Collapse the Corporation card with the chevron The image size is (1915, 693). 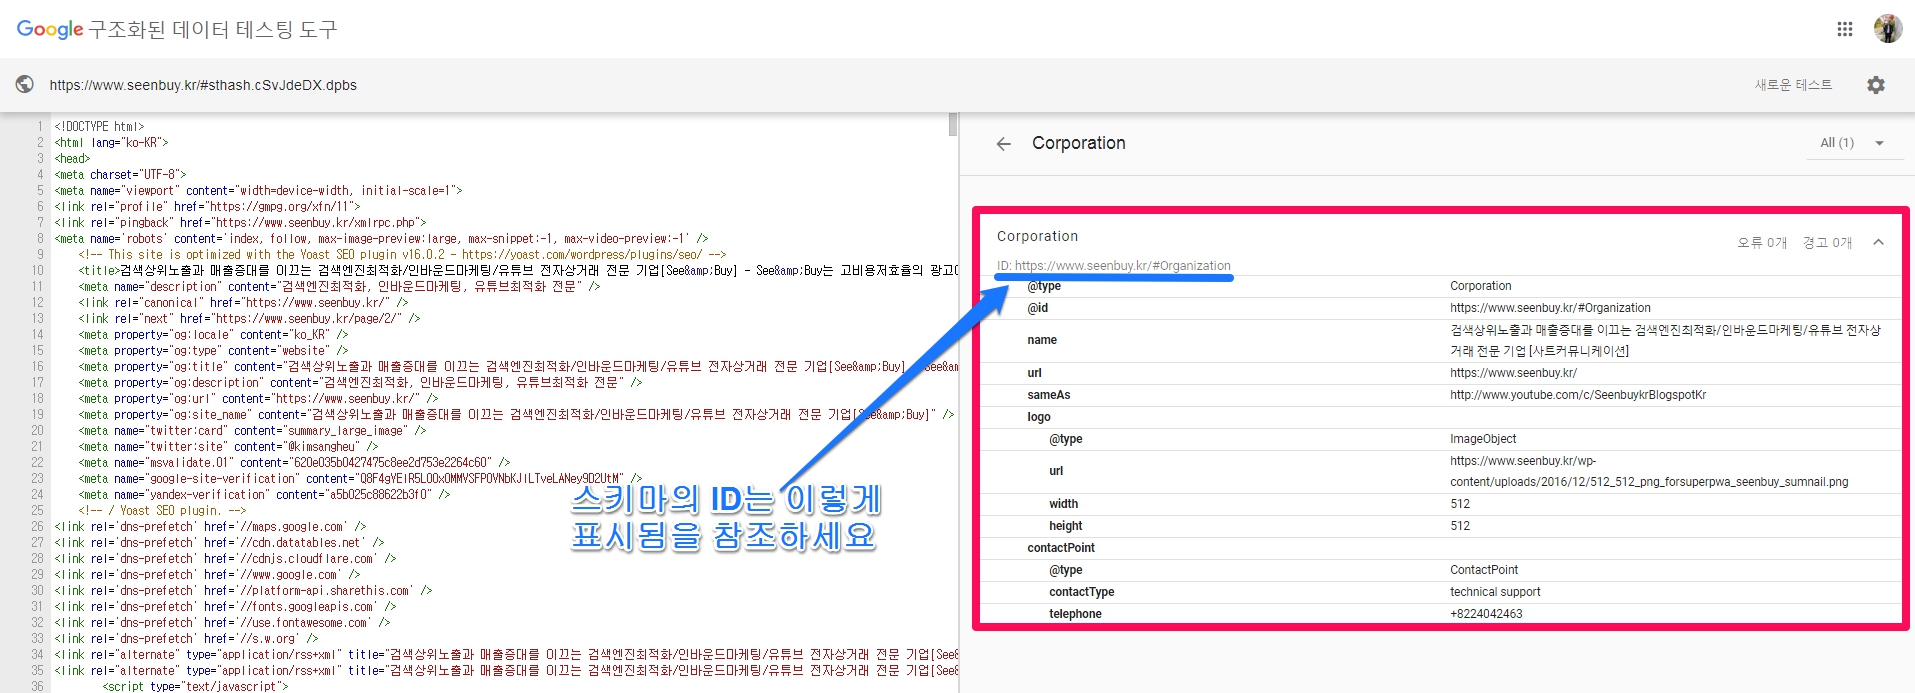coord(1878,242)
